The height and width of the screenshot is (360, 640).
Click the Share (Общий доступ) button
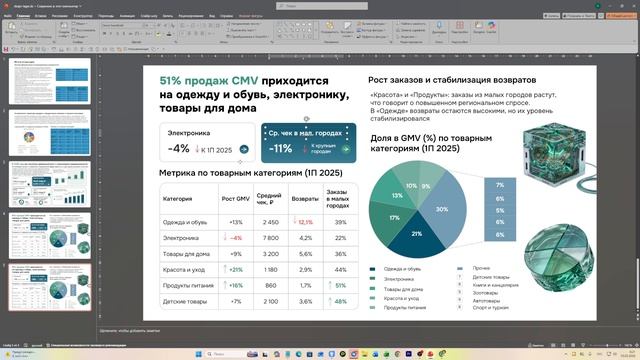tap(621, 16)
